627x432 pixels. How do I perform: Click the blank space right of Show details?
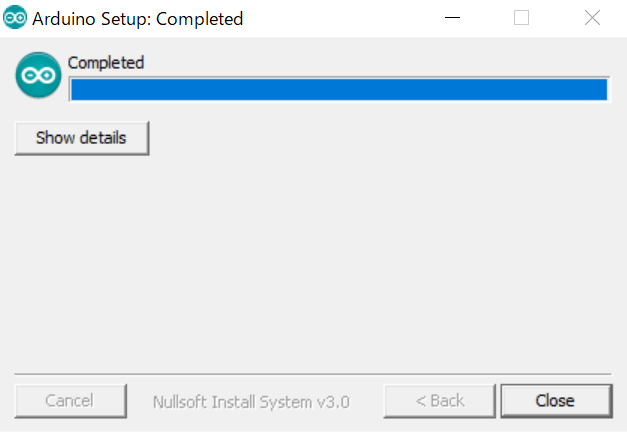click(380, 138)
